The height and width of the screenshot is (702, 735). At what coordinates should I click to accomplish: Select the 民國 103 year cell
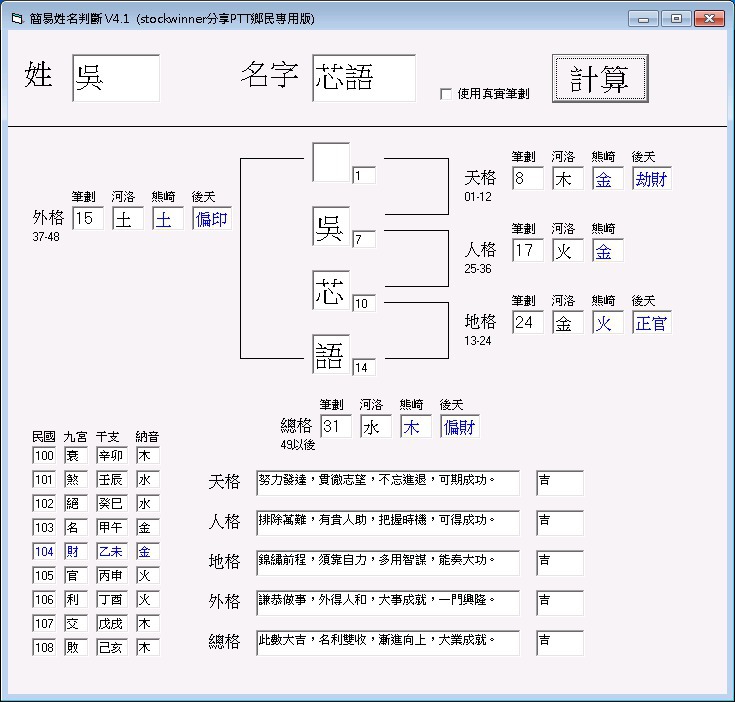click(44, 528)
